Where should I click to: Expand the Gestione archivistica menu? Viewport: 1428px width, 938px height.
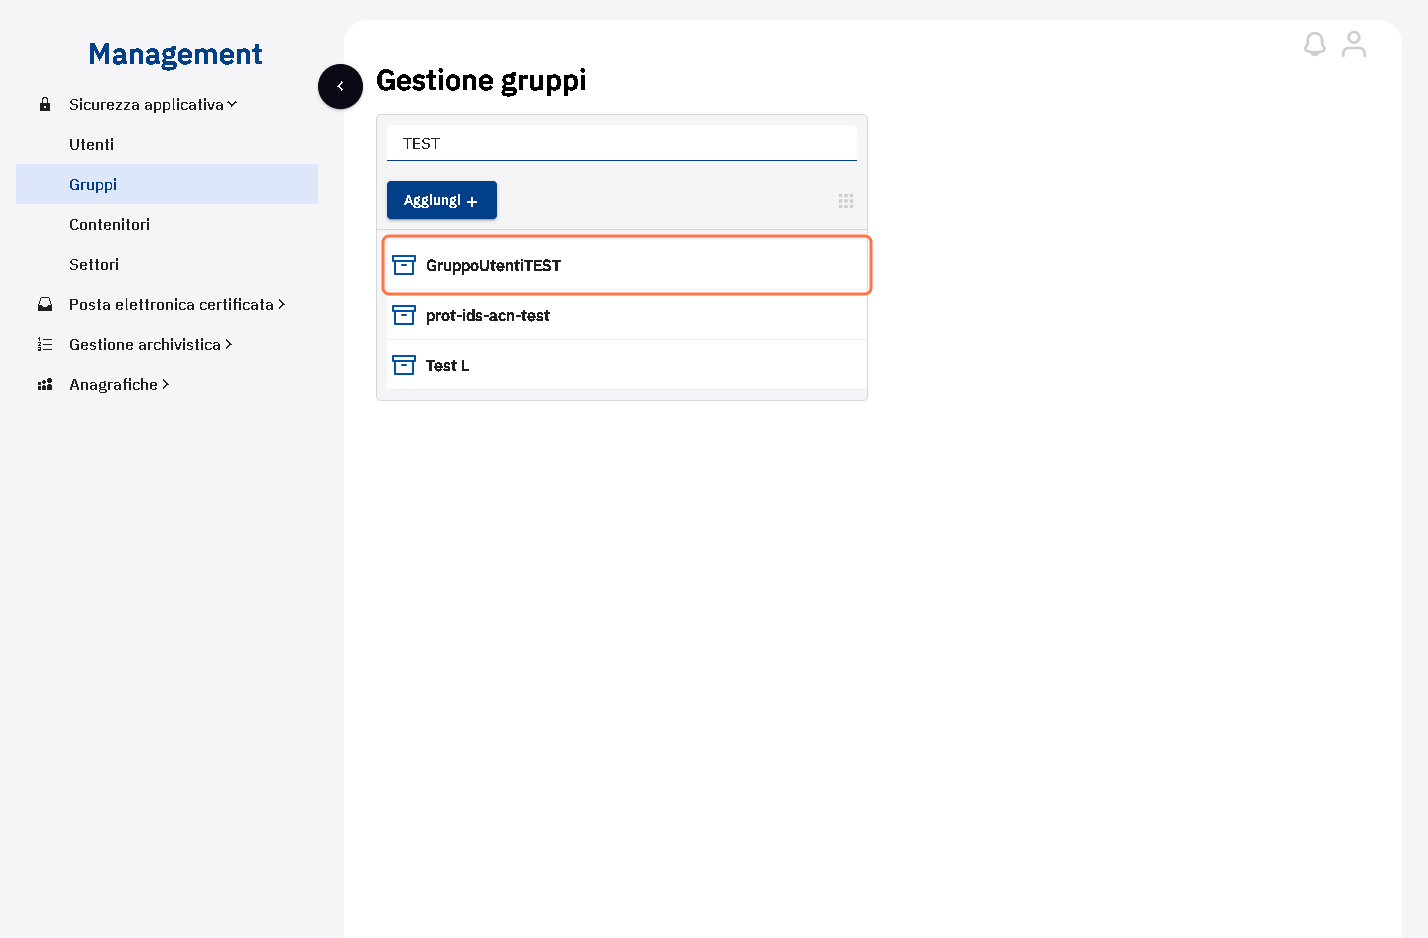point(151,344)
